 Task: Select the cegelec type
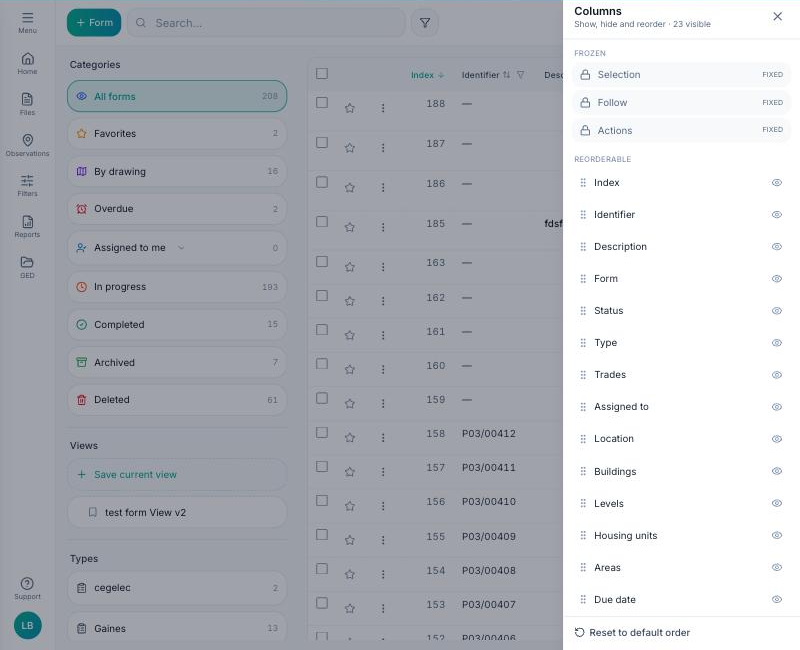[x=177, y=588]
